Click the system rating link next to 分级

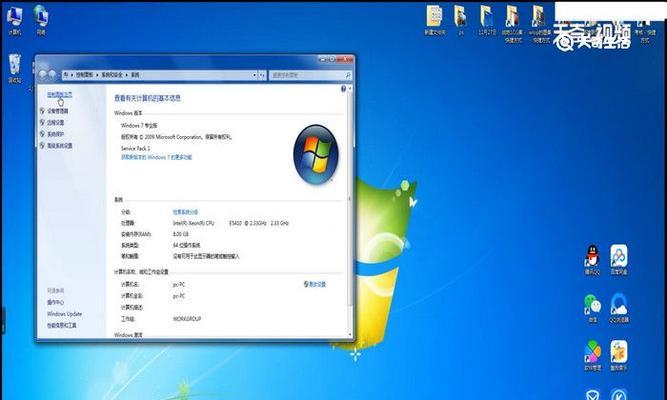click(x=185, y=211)
